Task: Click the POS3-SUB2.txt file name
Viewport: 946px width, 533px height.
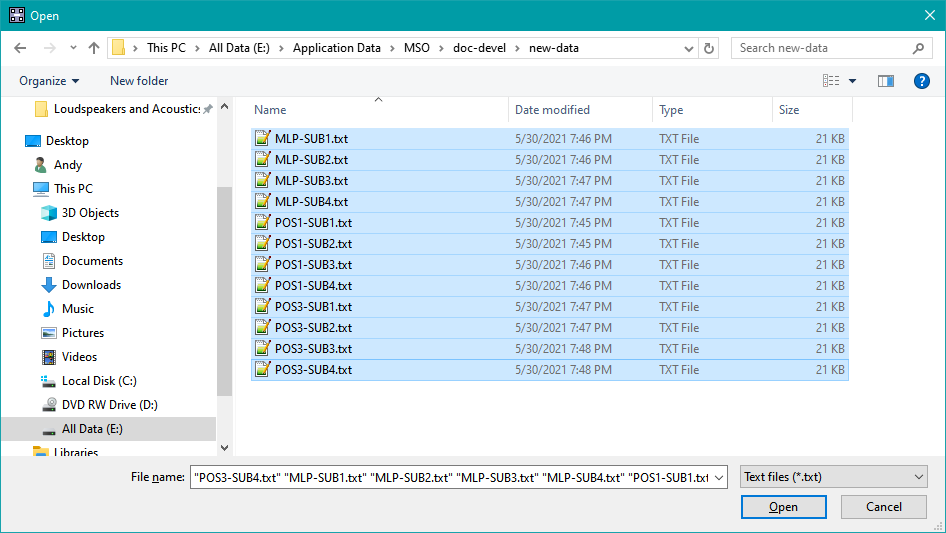Action: click(x=313, y=328)
